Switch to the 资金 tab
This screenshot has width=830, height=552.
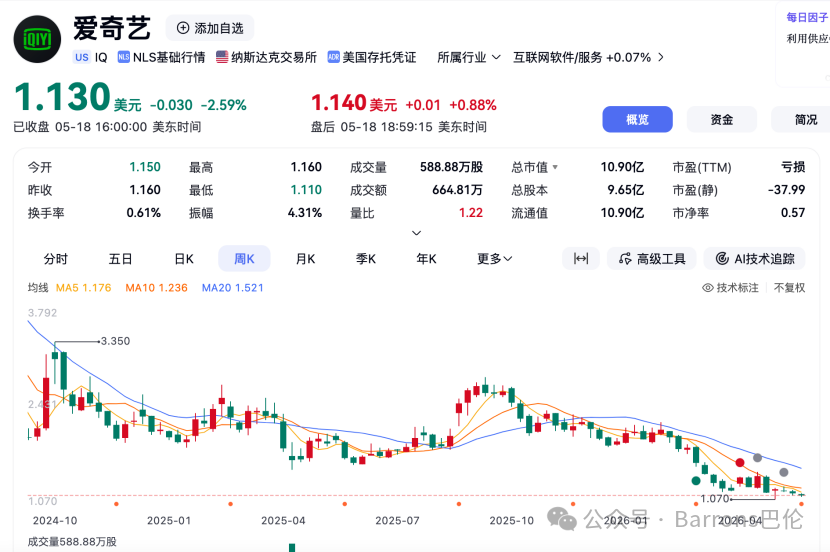[721, 120]
